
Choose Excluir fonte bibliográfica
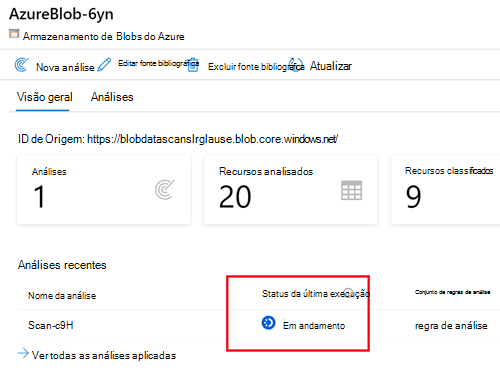click(256, 67)
